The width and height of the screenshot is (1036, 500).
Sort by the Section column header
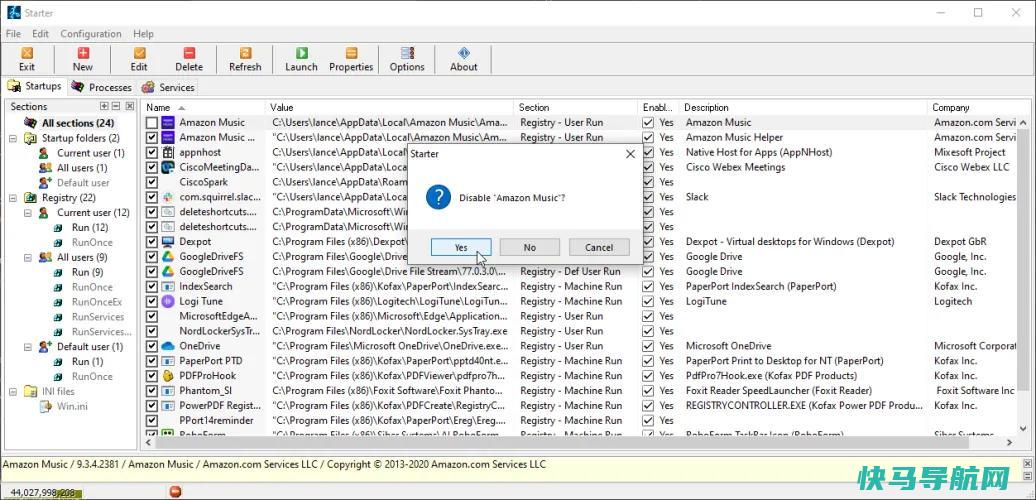click(576, 107)
